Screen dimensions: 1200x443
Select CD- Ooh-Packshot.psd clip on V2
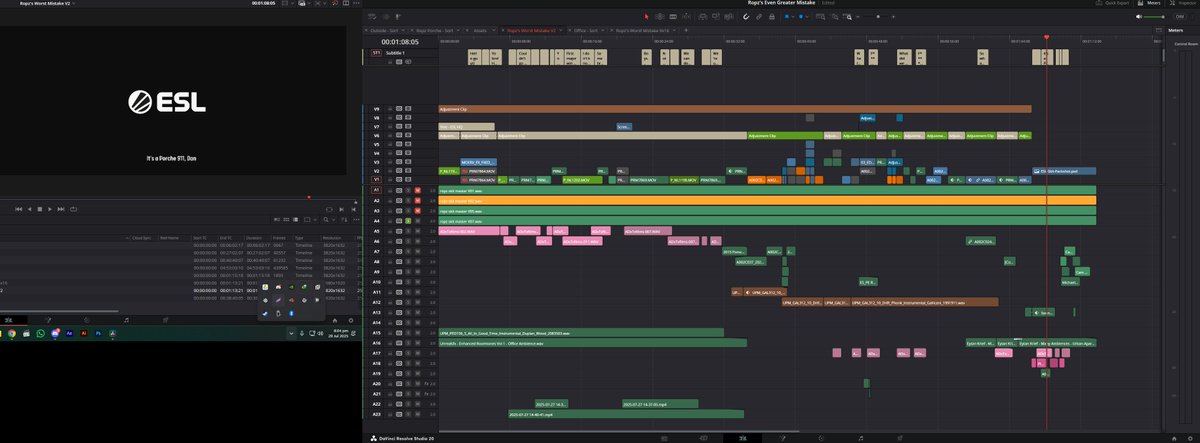tap(1065, 171)
